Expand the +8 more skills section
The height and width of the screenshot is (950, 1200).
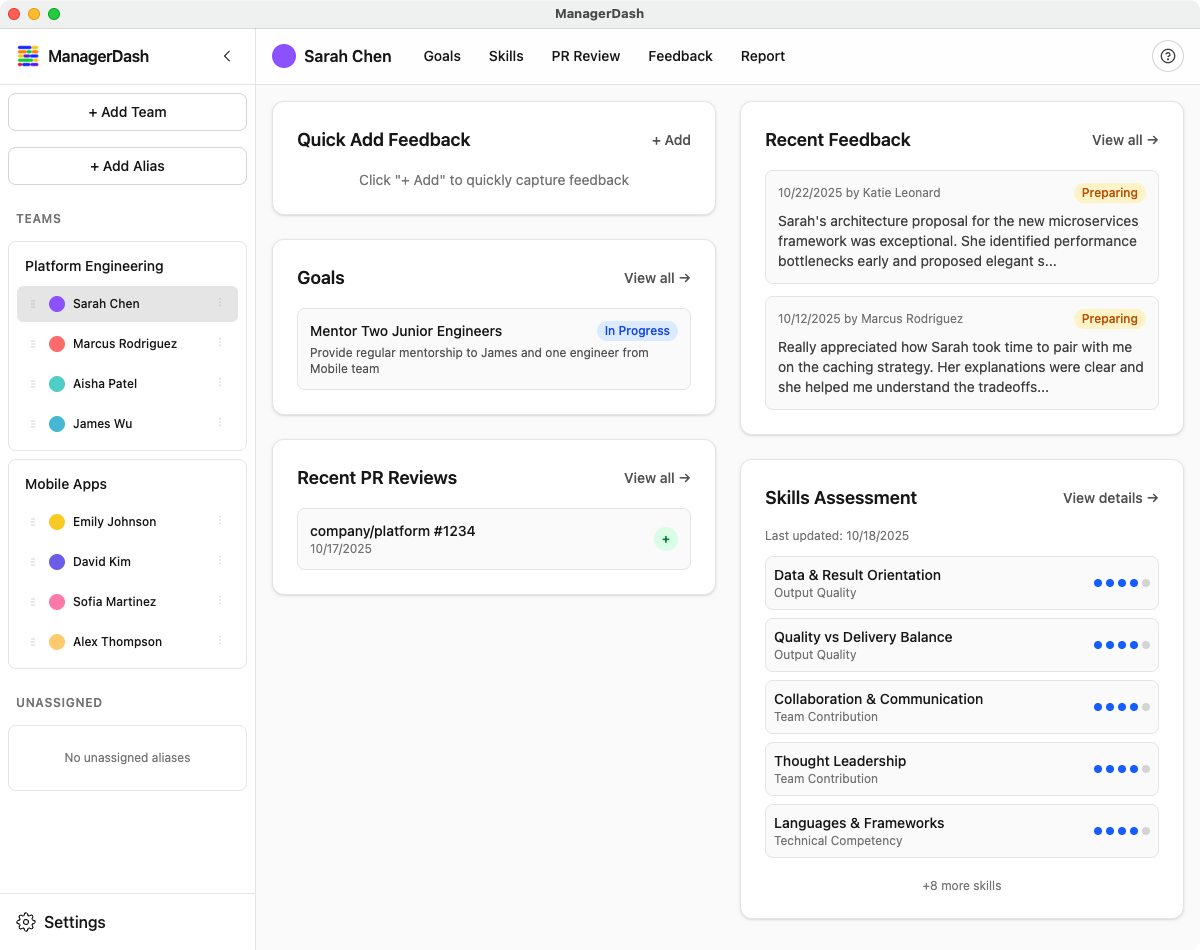(961, 885)
